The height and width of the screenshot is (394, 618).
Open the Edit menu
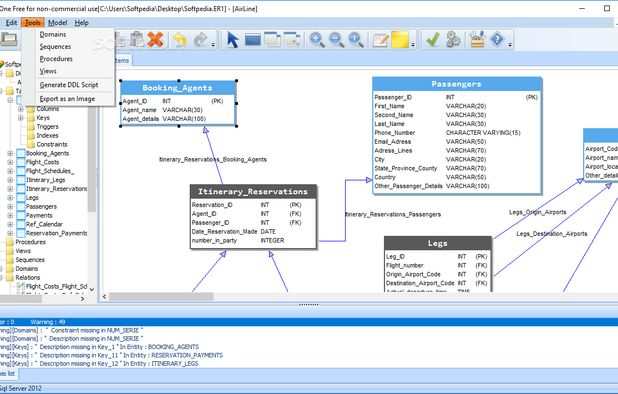tap(11, 23)
